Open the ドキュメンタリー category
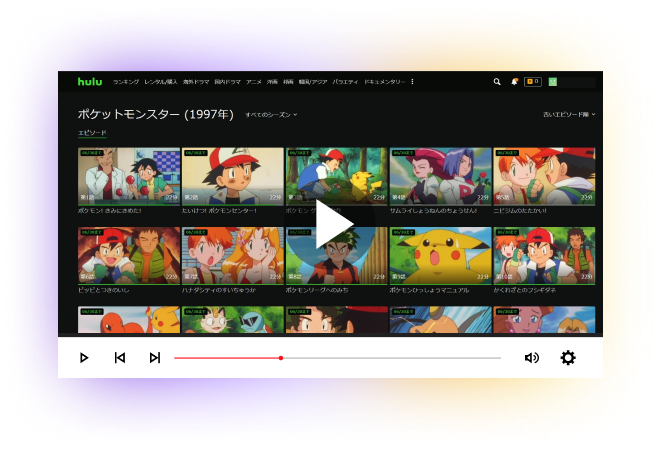The width and height of the screenshot is (661, 450). pos(384,82)
